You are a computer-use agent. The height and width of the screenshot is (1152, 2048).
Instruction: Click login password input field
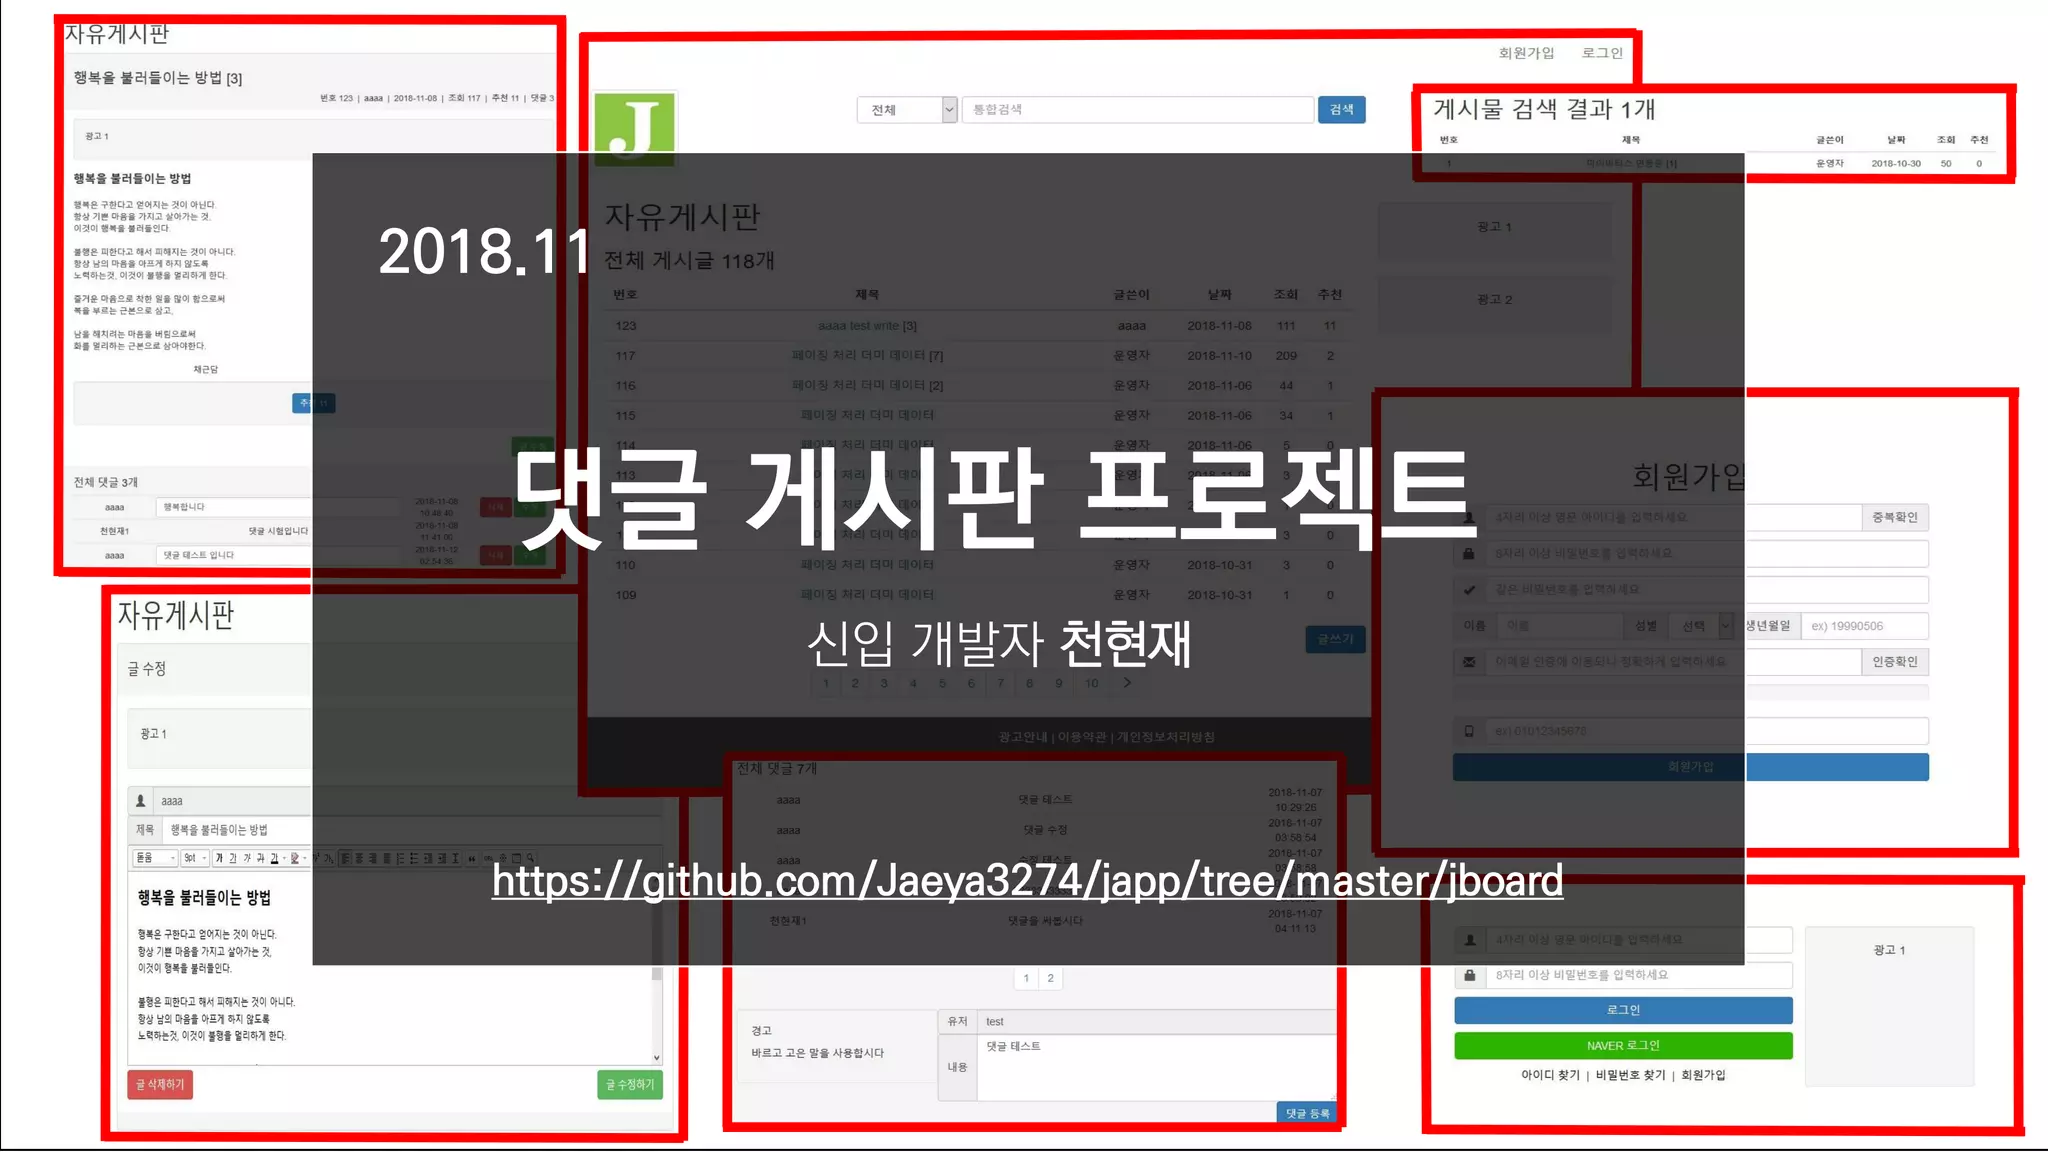click(x=1638, y=975)
